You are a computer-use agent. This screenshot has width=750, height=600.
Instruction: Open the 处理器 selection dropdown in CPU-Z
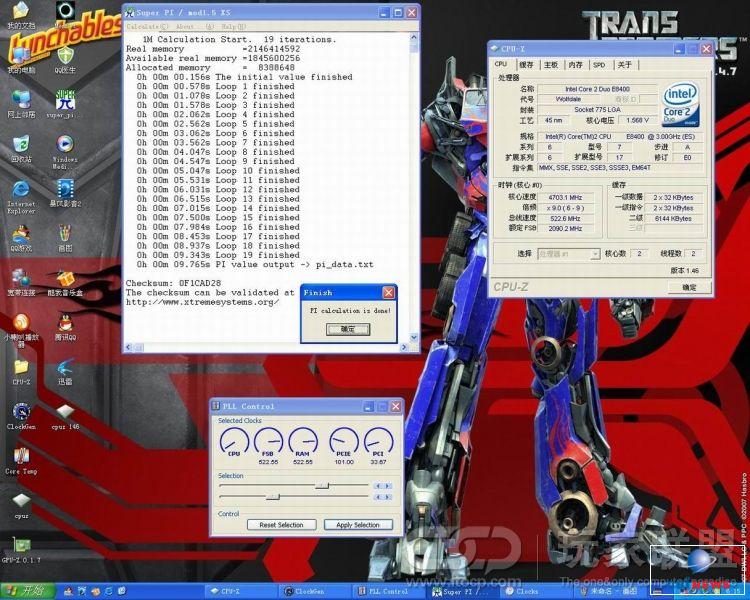pyautogui.click(x=568, y=254)
